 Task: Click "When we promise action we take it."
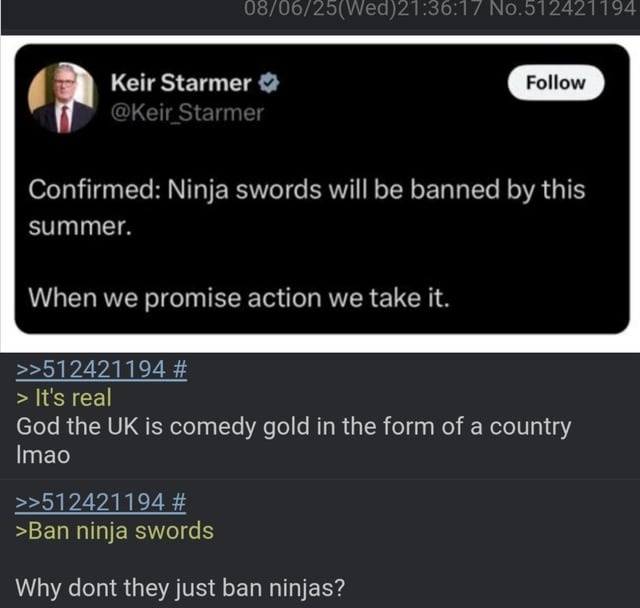pos(238,296)
